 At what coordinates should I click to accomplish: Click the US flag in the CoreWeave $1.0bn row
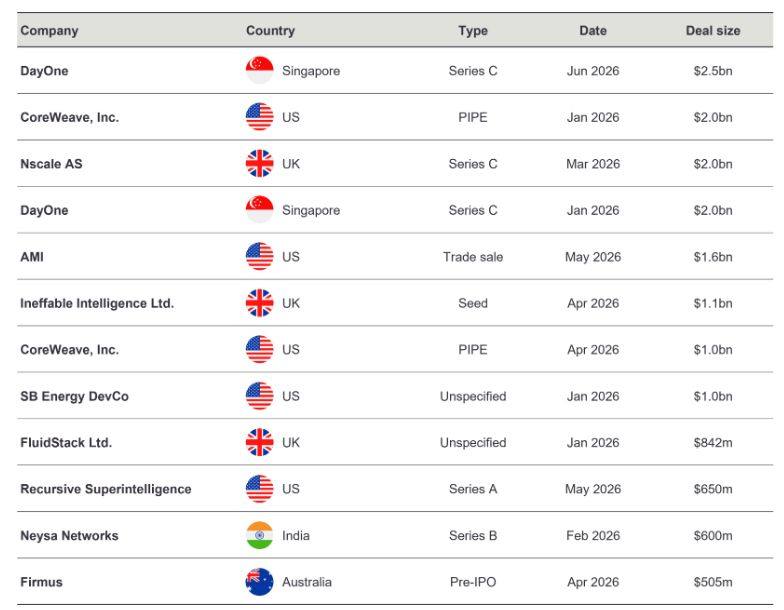click(x=260, y=349)
